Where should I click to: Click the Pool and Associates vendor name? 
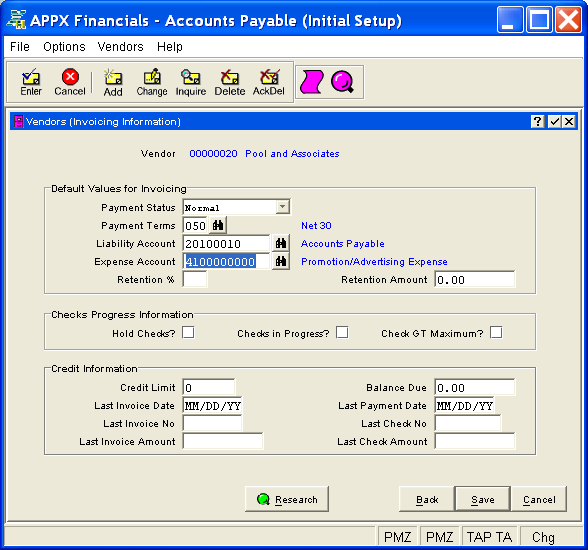click(292, 153)
